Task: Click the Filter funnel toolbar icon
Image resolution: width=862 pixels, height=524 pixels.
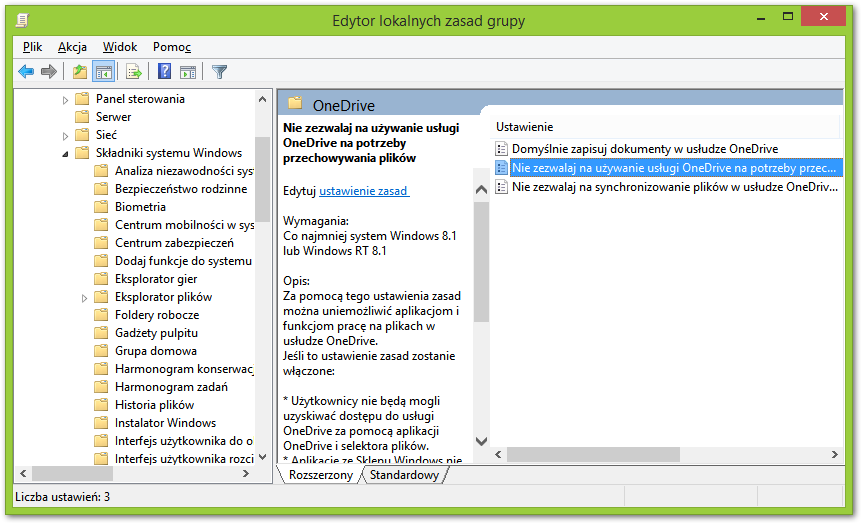Action: click(x=219, y=71)
